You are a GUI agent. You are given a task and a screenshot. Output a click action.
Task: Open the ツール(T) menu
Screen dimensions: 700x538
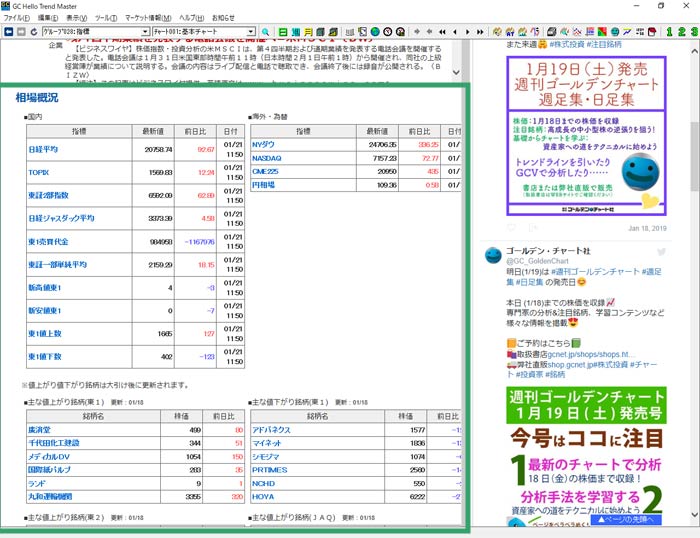point(106,18)
